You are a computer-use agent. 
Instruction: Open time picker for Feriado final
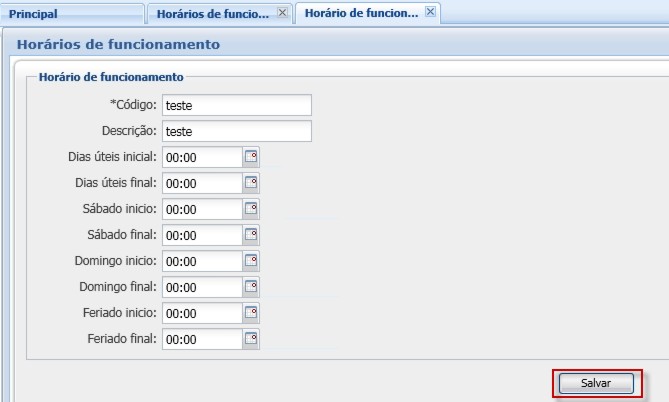[x=251, y=339]
